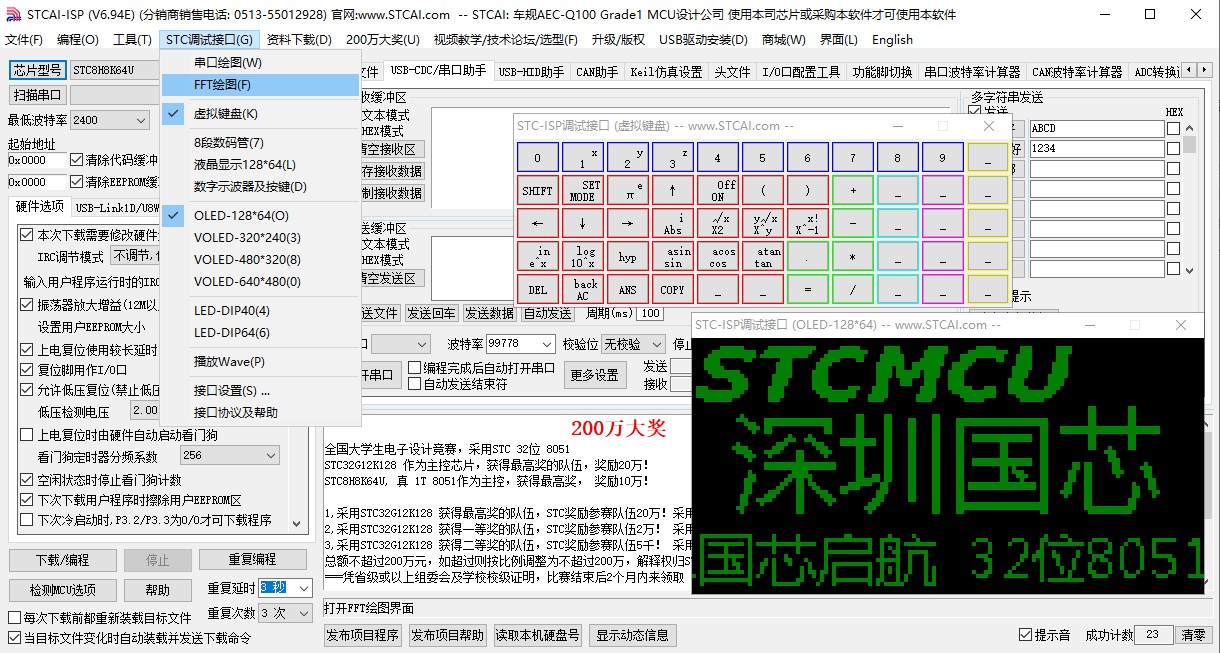This screenshot has height=653, width=1220.
Task: Click the 扫描串口 button
Action: click(39, 95)
